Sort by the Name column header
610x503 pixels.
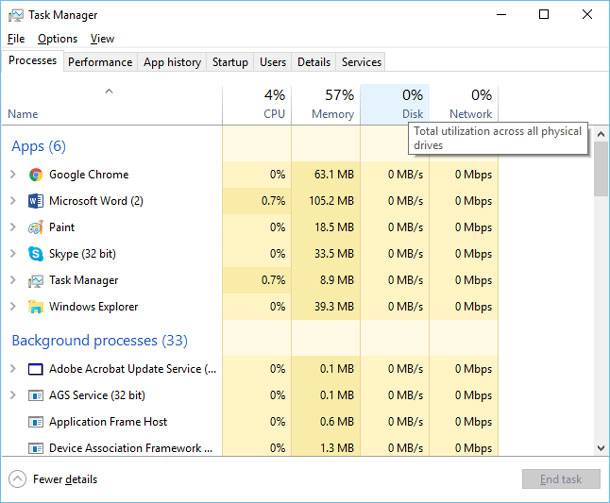112,105
